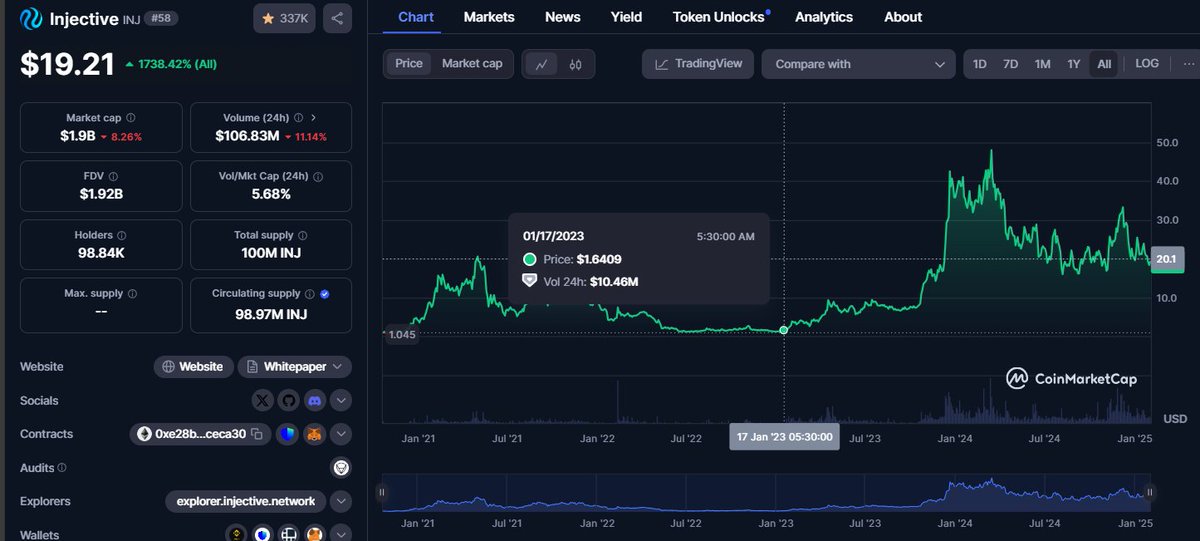
Task: Expand more Wallets chevron
Action: click(341, 534)
